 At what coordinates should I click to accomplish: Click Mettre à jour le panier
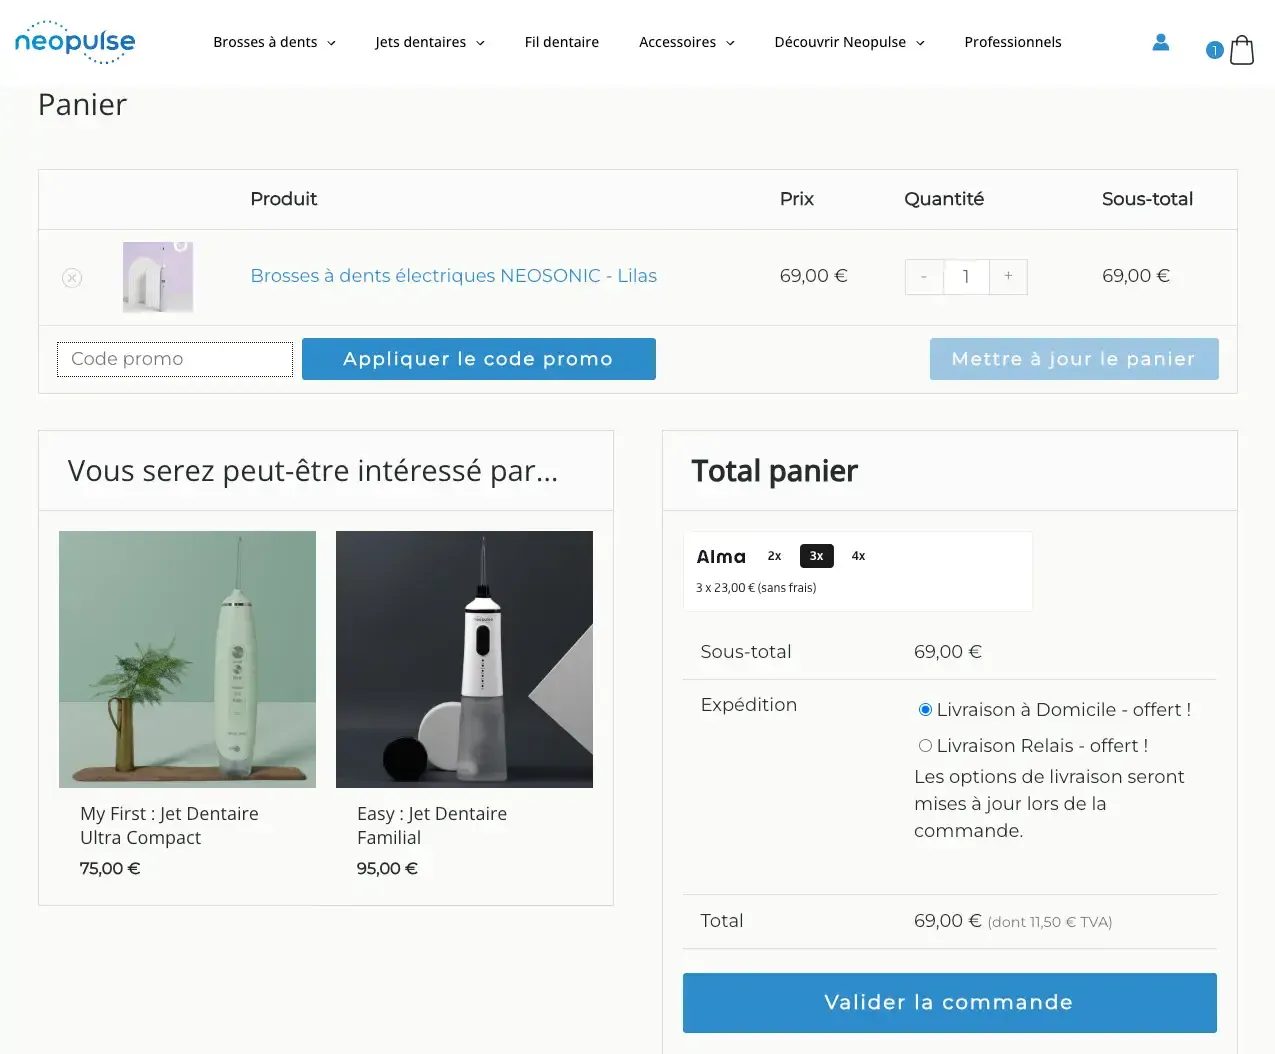pos(1074,359)
